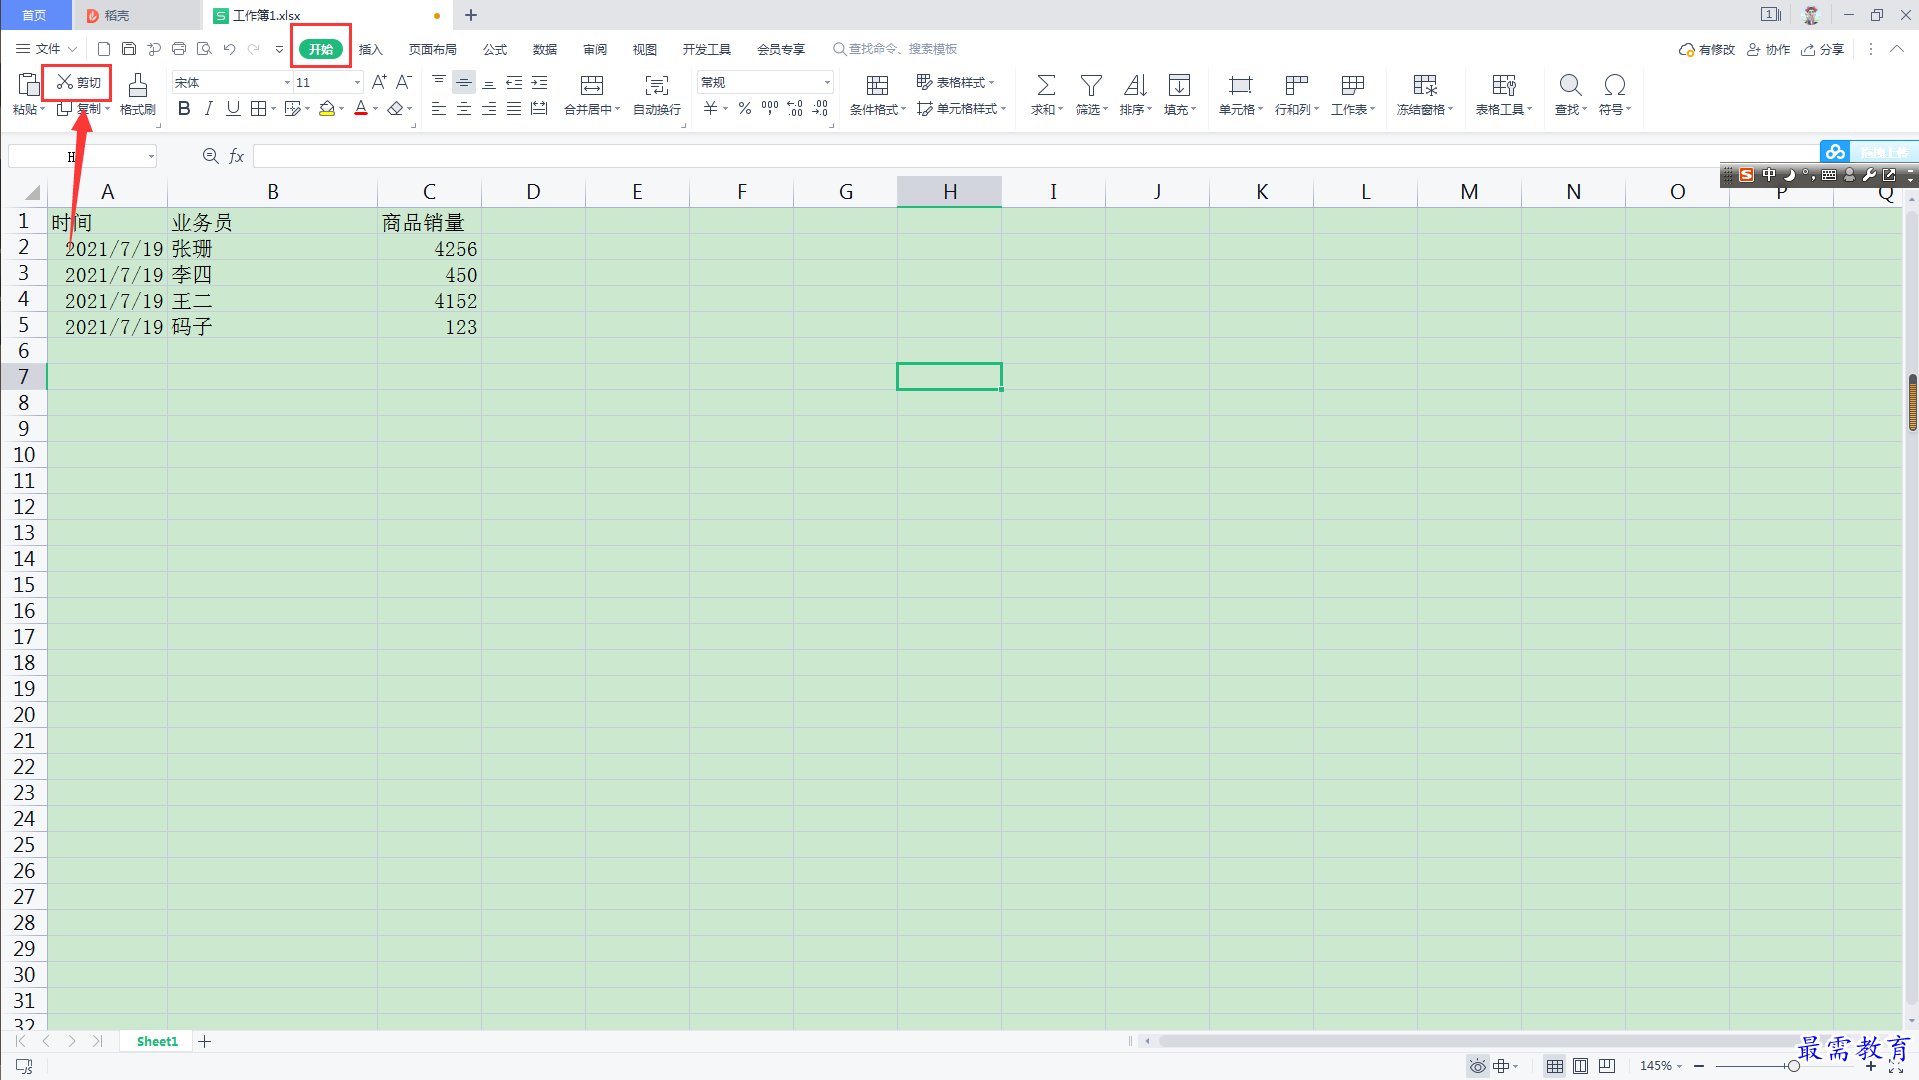Click the AutoSum (求和) sigma icon
This screenshot has width=1919, height=1080.
click(x=1046, y=85)
